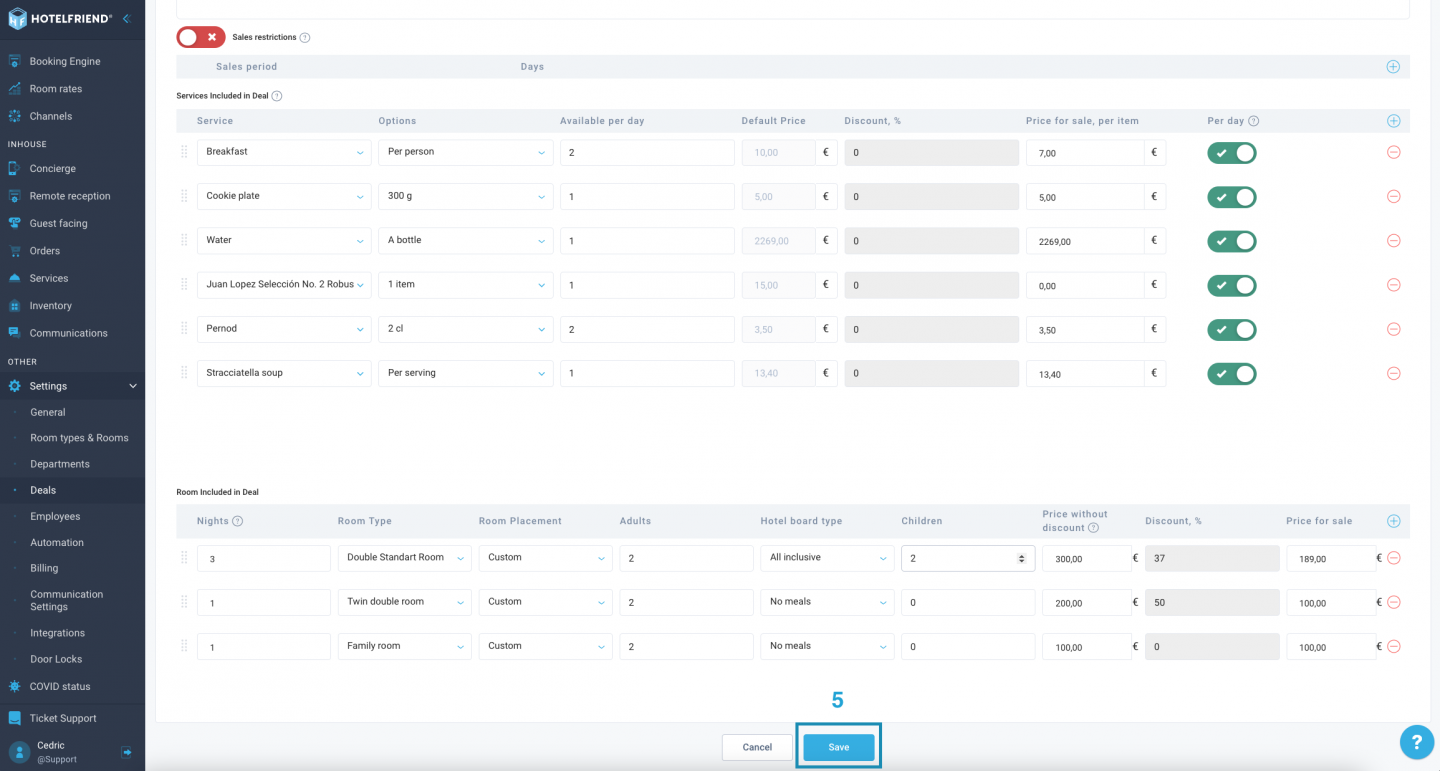Add a new sales period
Viewport: 1440px width, 771px height.
pyautogui.click(x=1393, y=67)
